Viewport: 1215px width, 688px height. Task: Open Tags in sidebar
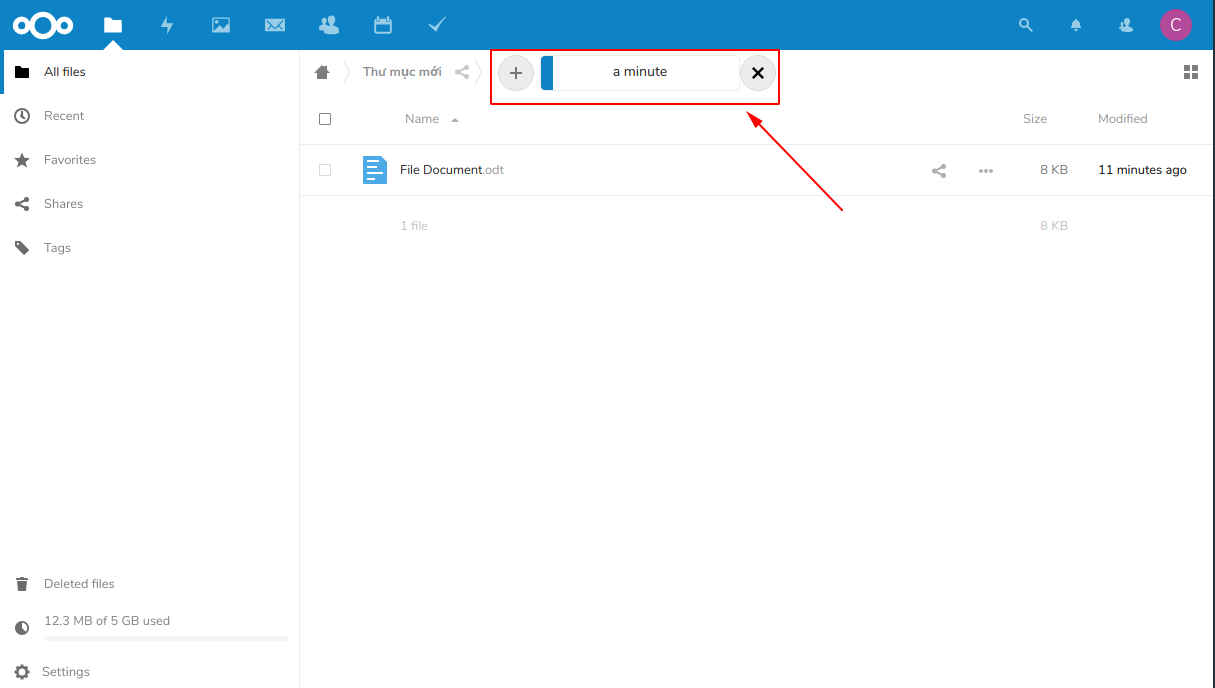tap(150, 248)
